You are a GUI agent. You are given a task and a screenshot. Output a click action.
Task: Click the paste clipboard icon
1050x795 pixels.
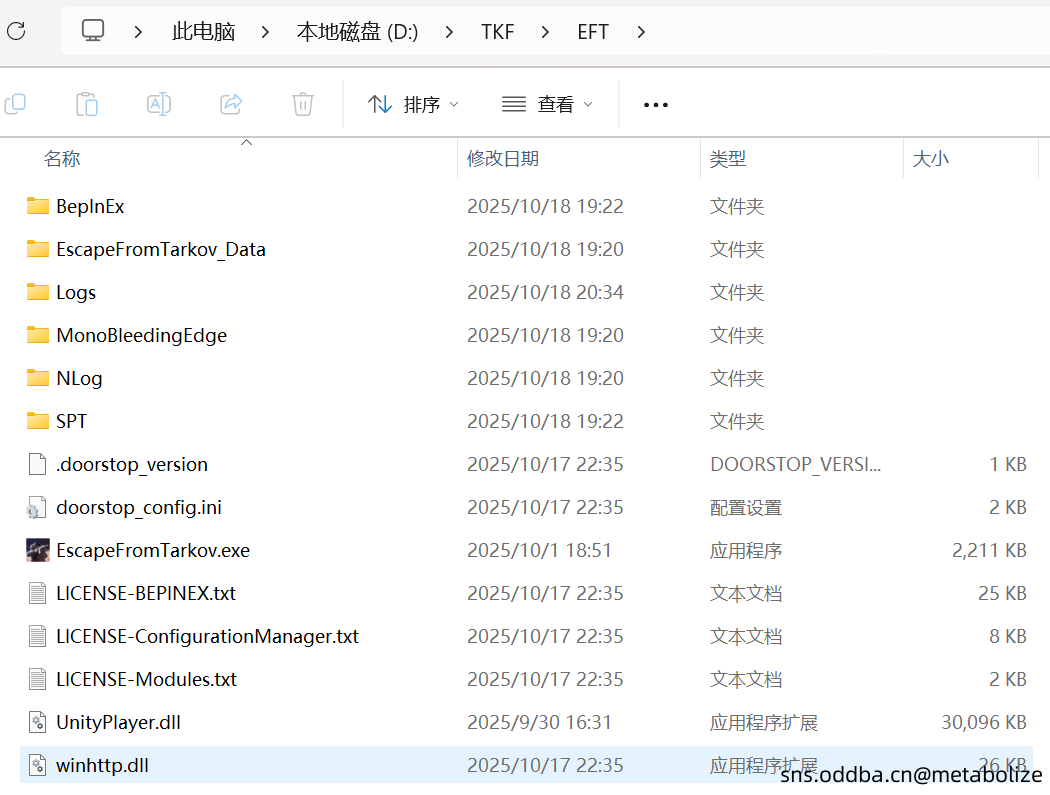[x=87, y=104]
